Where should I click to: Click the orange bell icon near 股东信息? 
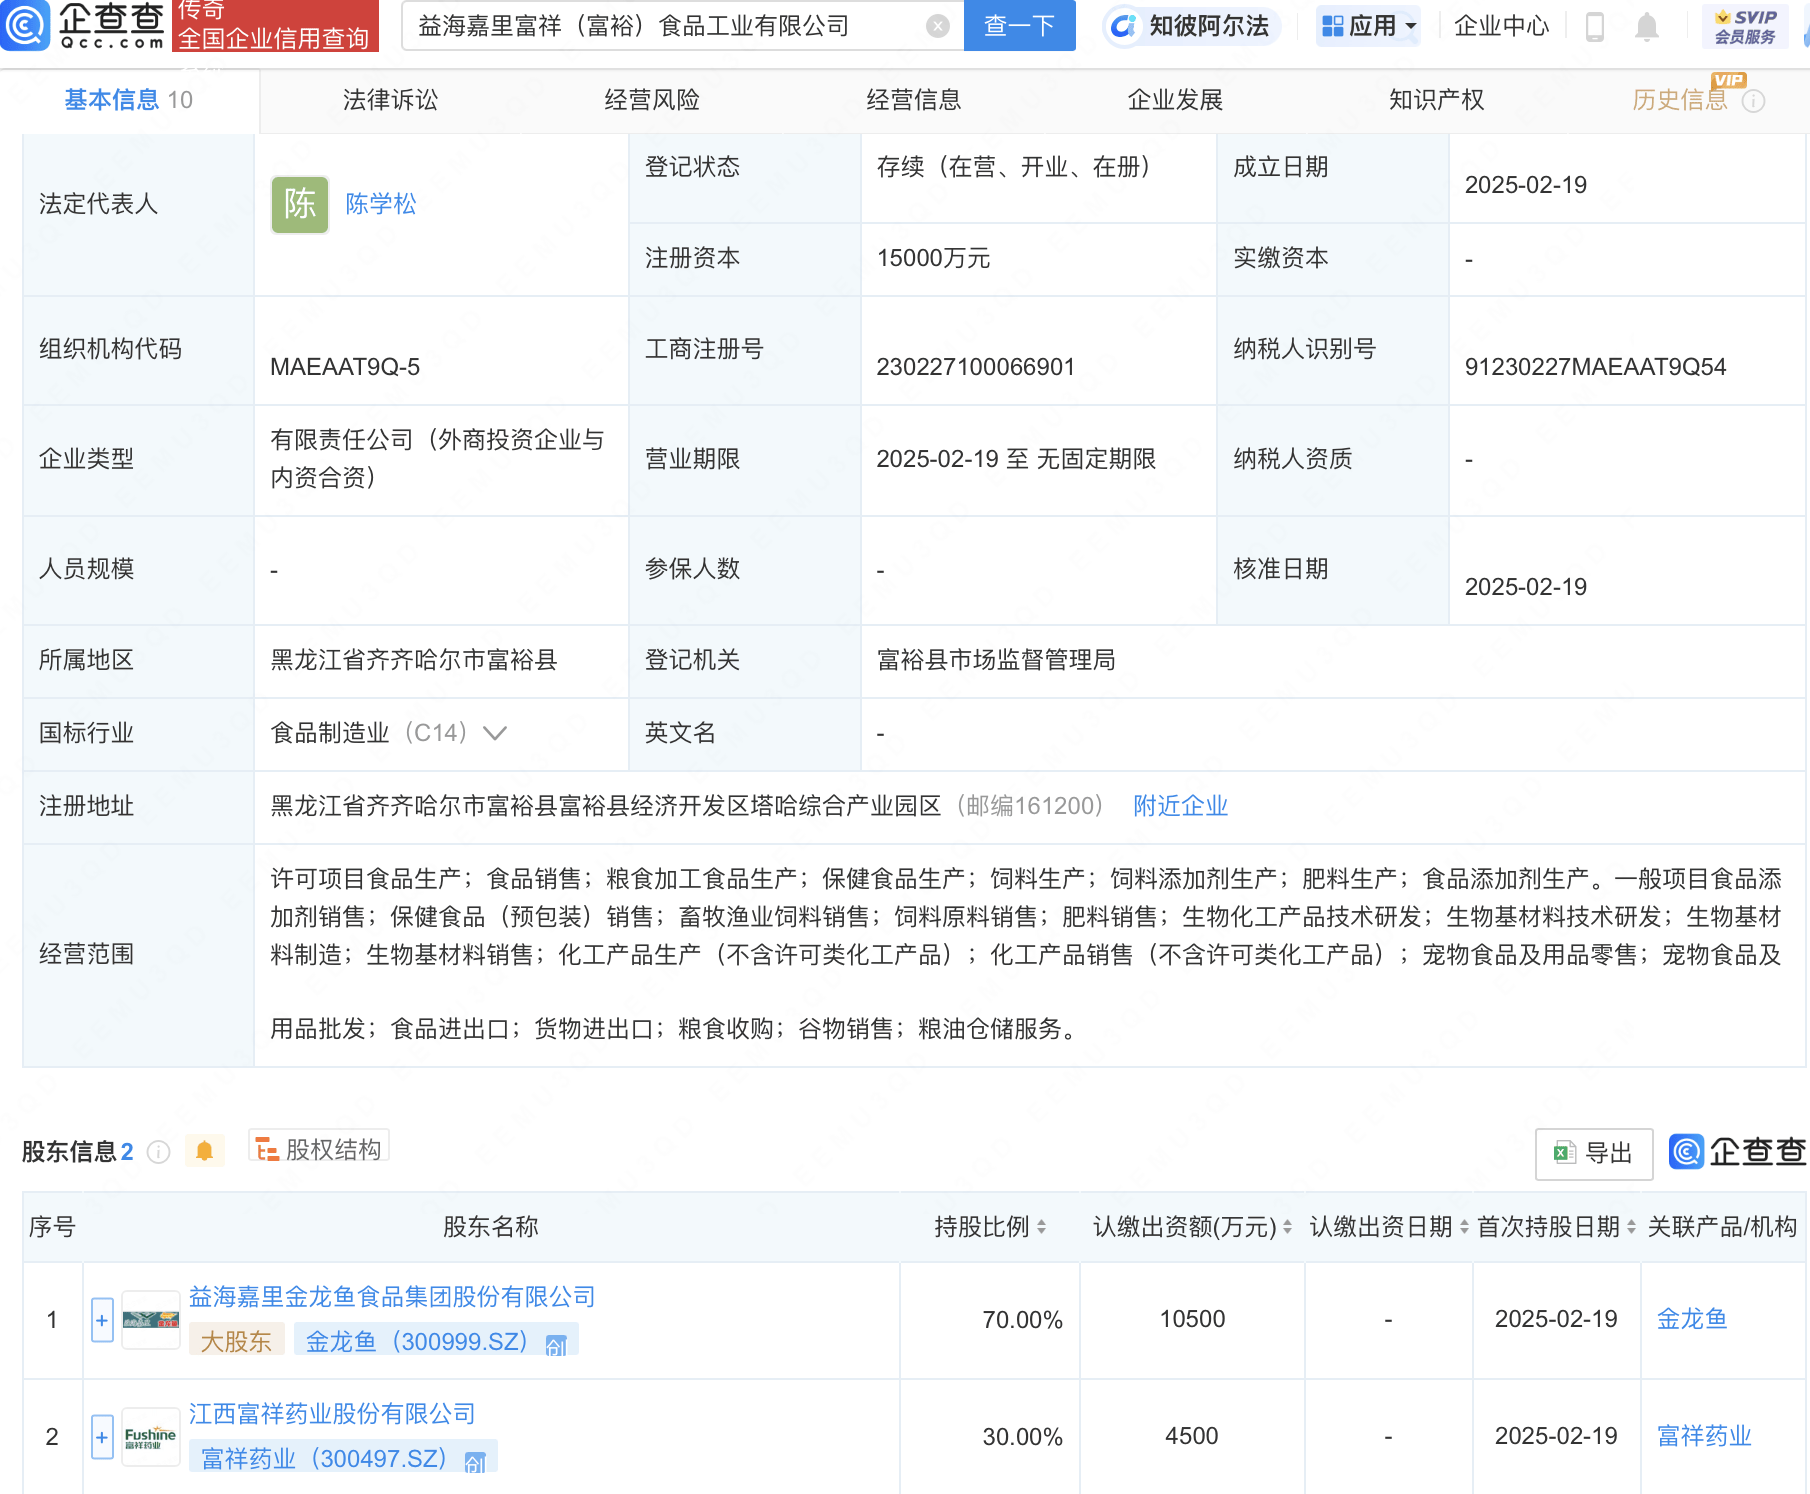pos(204,1151)
